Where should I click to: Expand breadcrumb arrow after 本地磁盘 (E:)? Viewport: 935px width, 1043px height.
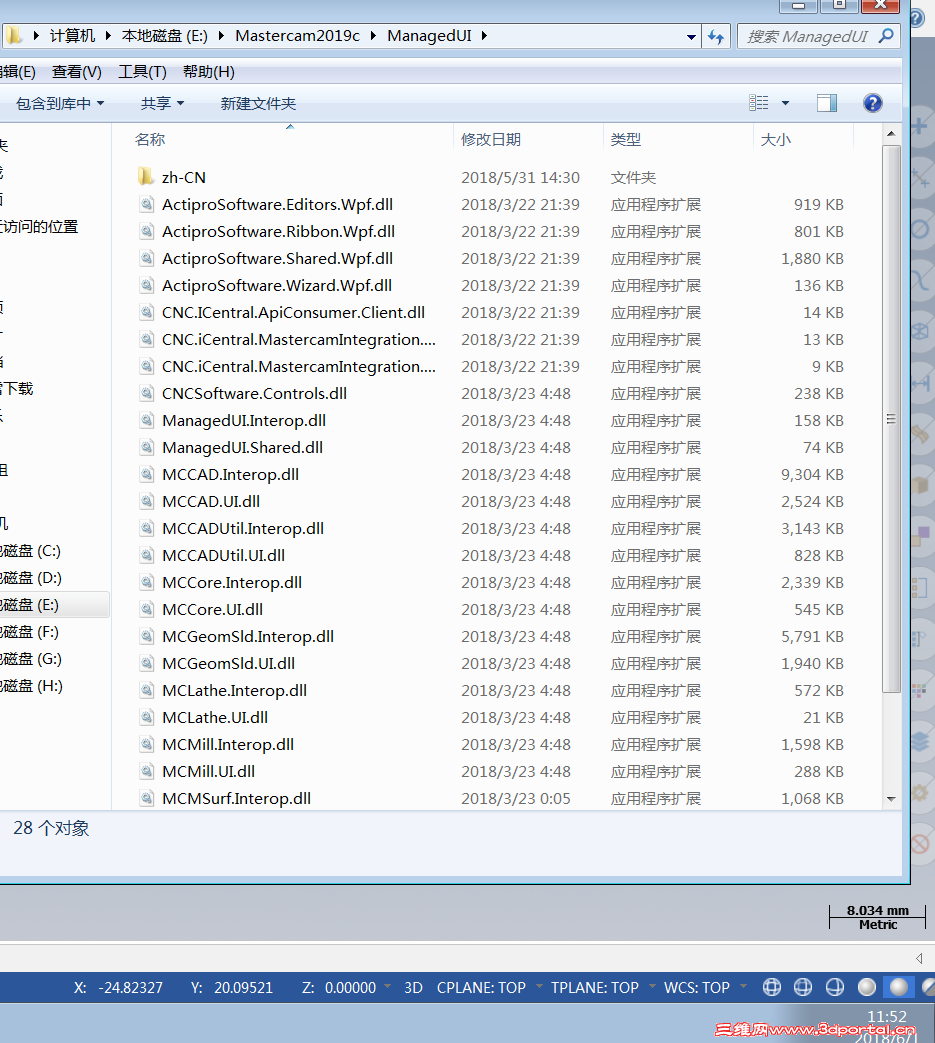(x=221, y=35)
